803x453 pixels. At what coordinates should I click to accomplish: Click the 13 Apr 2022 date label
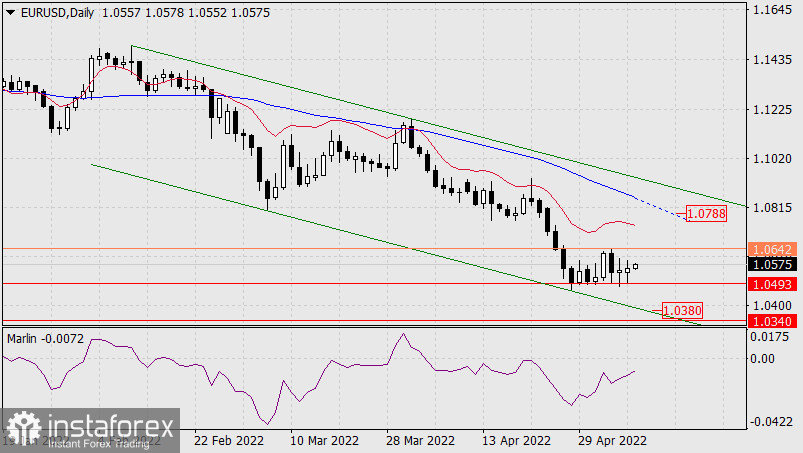pyautogui.click(x=516, y=441)
